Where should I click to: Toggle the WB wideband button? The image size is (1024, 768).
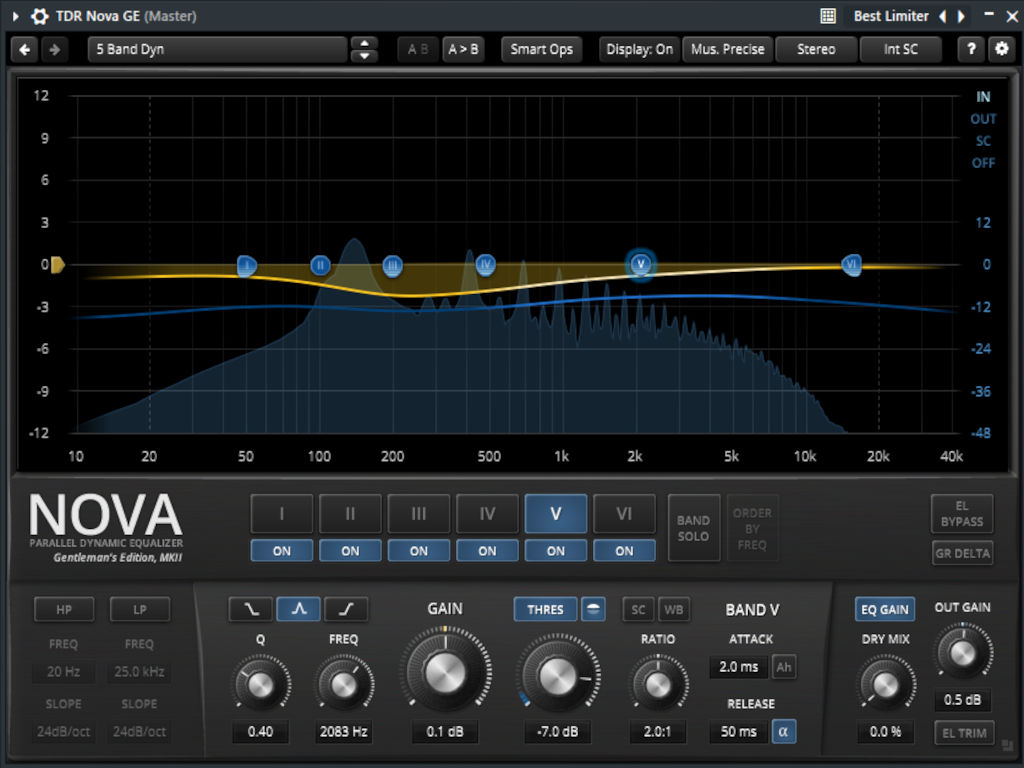click(x=673, y=609)
